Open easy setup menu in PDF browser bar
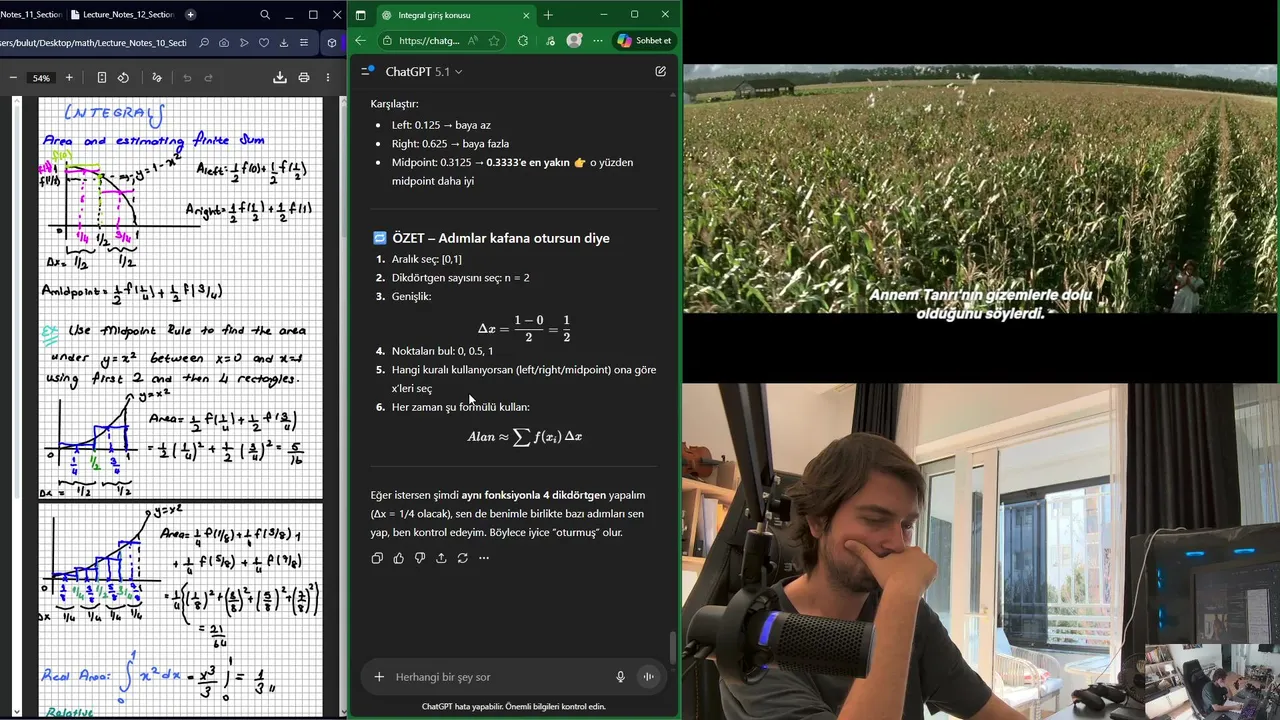Image resolution: width=1280 pixels, height=720 pixels. 304,43
